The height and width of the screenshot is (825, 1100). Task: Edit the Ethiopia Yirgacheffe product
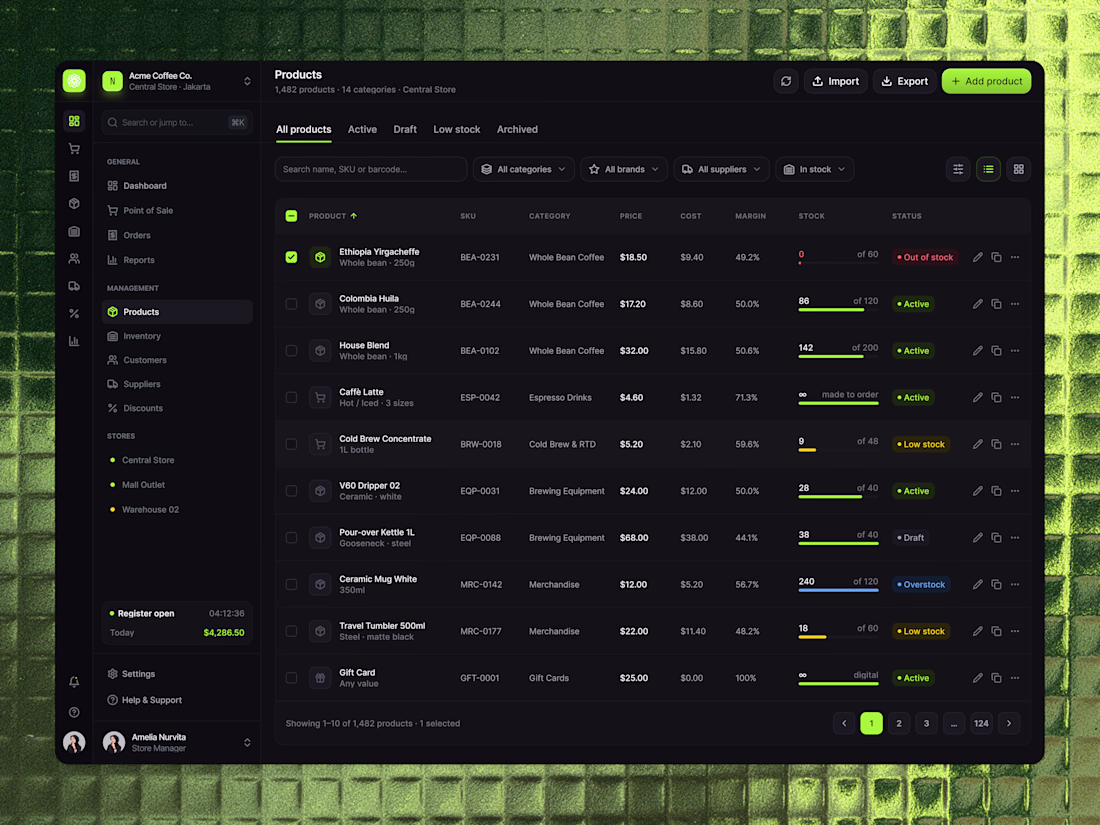pos(977,257)
